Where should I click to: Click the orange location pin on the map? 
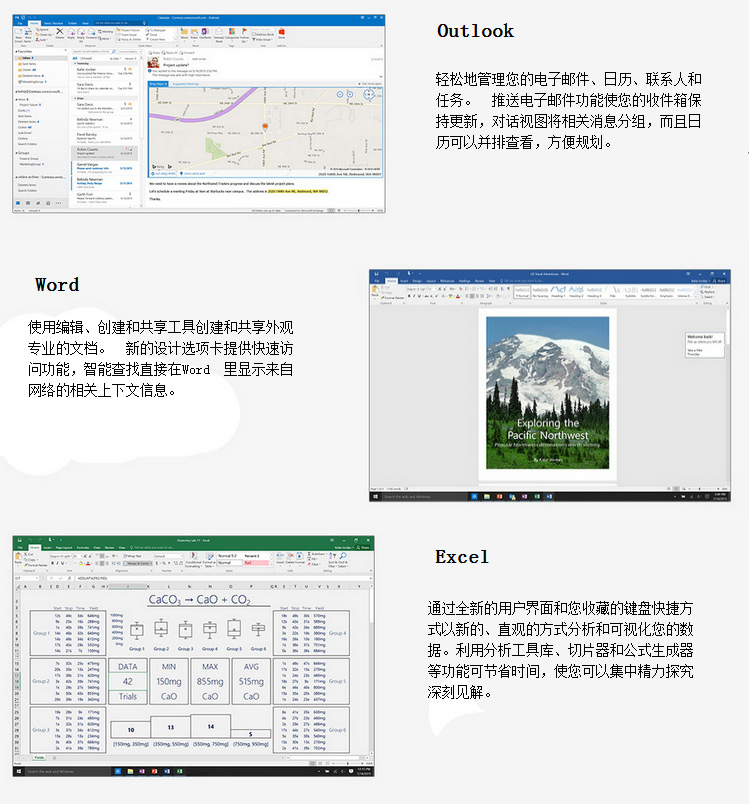(266, 127)
